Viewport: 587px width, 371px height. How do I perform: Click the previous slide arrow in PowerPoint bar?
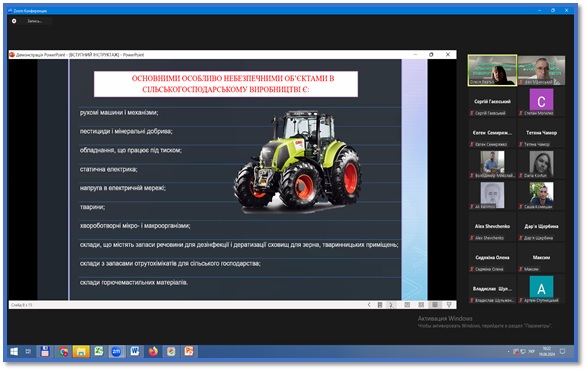coord(369,305)
